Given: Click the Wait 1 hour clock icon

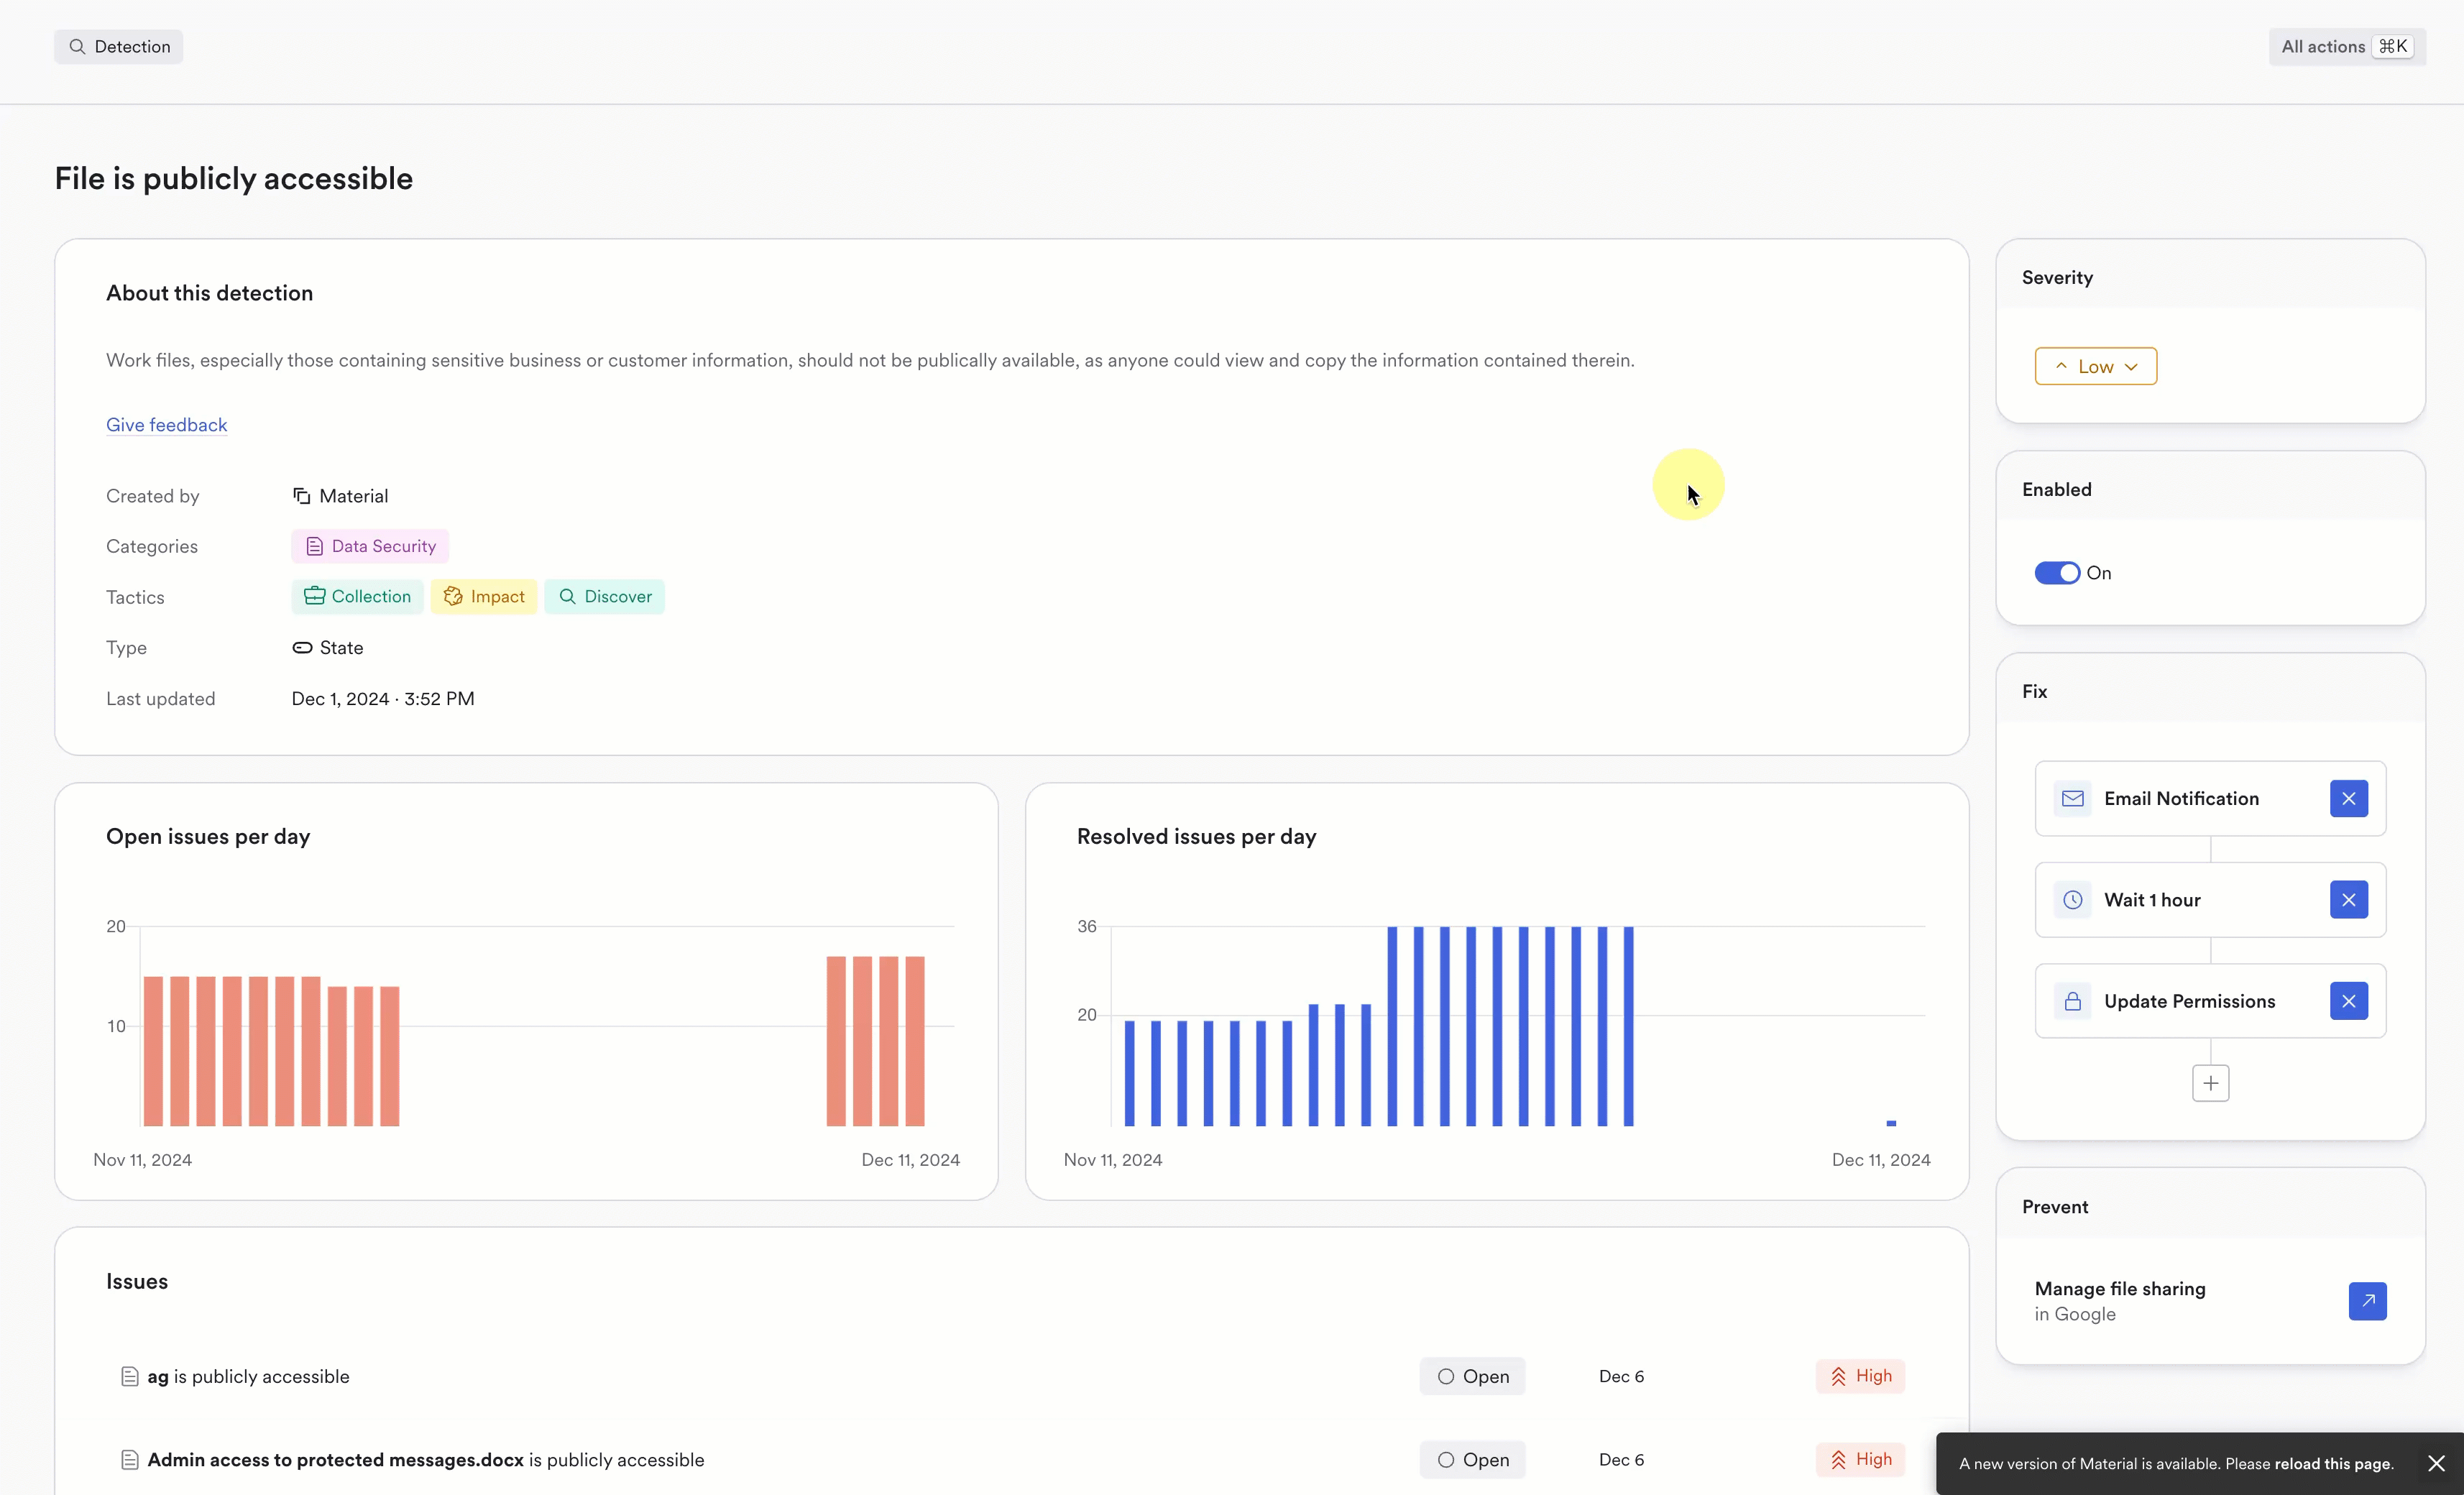Looking at the screenshot, I should (x=2072, y=900).
